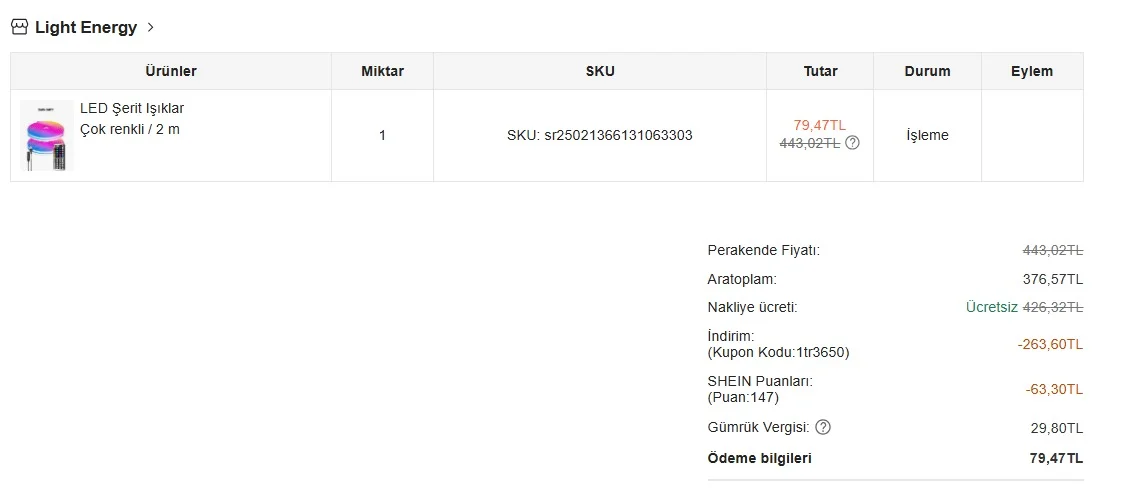Click the 79,47TL item price in table
This screenshot has height=492, width=1126.
click(x=819, y=125)
